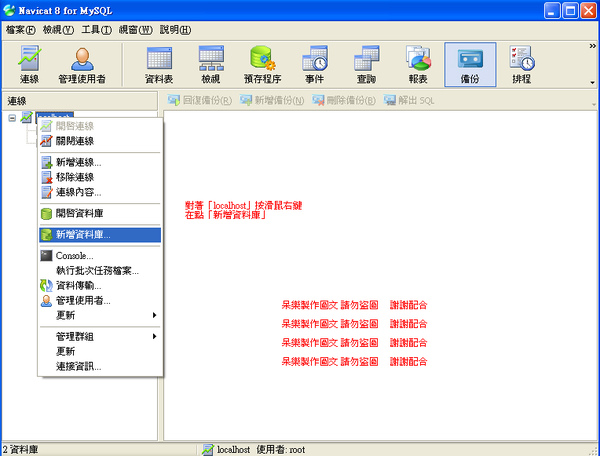600x456 pixels.
Task: Click 回復備份(R) restore backup button
Action: click(x=200, y=100)
